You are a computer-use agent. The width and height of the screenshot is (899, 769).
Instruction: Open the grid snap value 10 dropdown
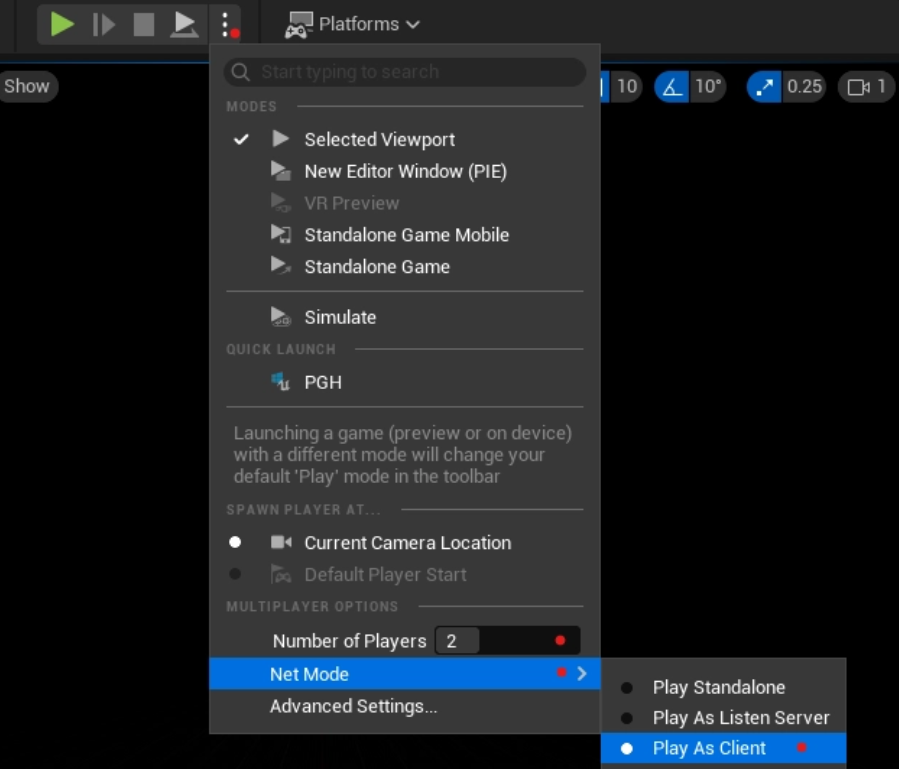point(627,87)
